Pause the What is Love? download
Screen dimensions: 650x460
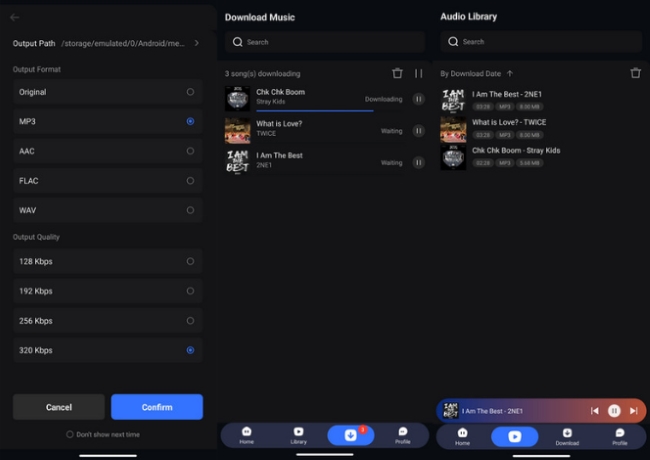(x=419, y=131)
